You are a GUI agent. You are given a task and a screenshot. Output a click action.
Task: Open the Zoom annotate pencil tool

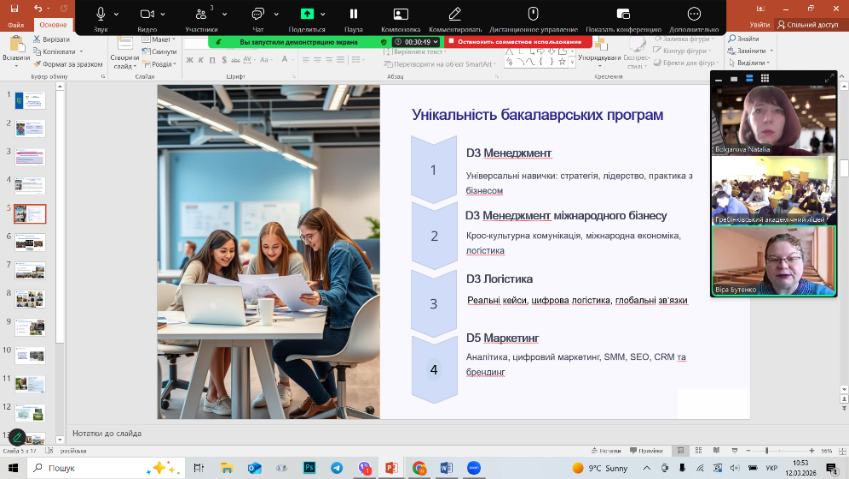click(x=455, y=15)
